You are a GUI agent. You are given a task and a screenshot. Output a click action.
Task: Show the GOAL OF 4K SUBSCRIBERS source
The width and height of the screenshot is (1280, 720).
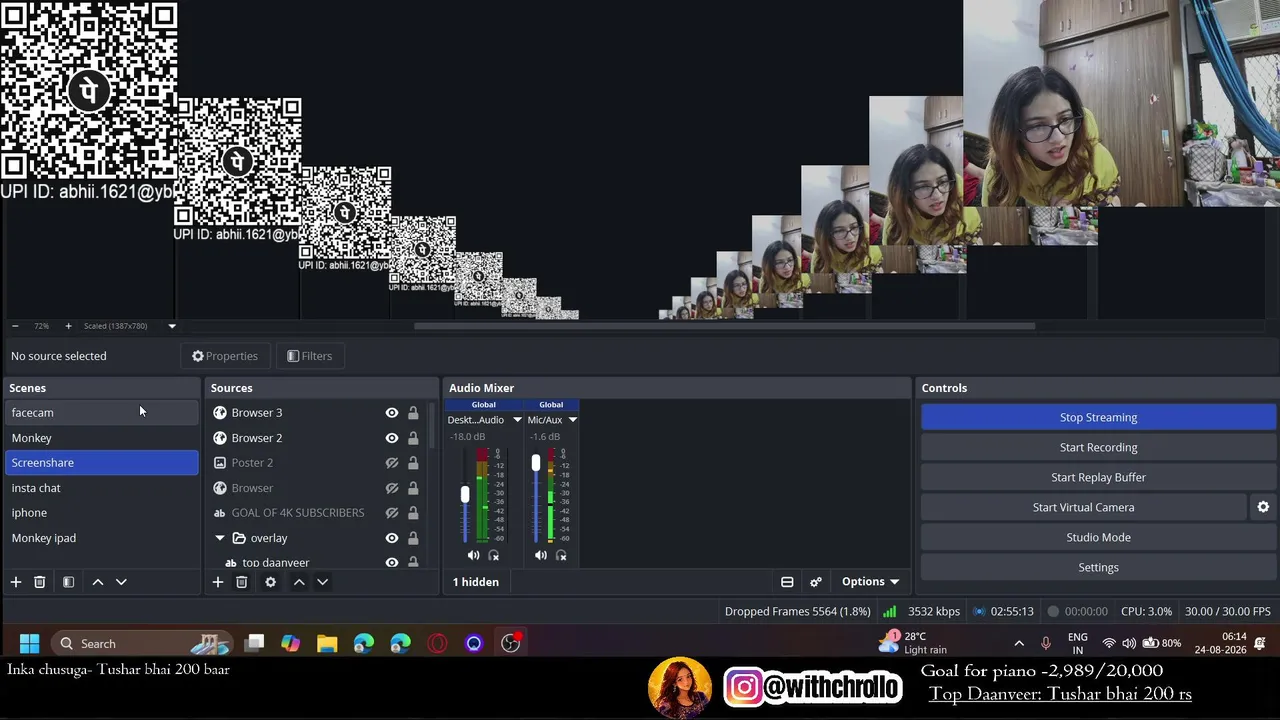[392, 513]
